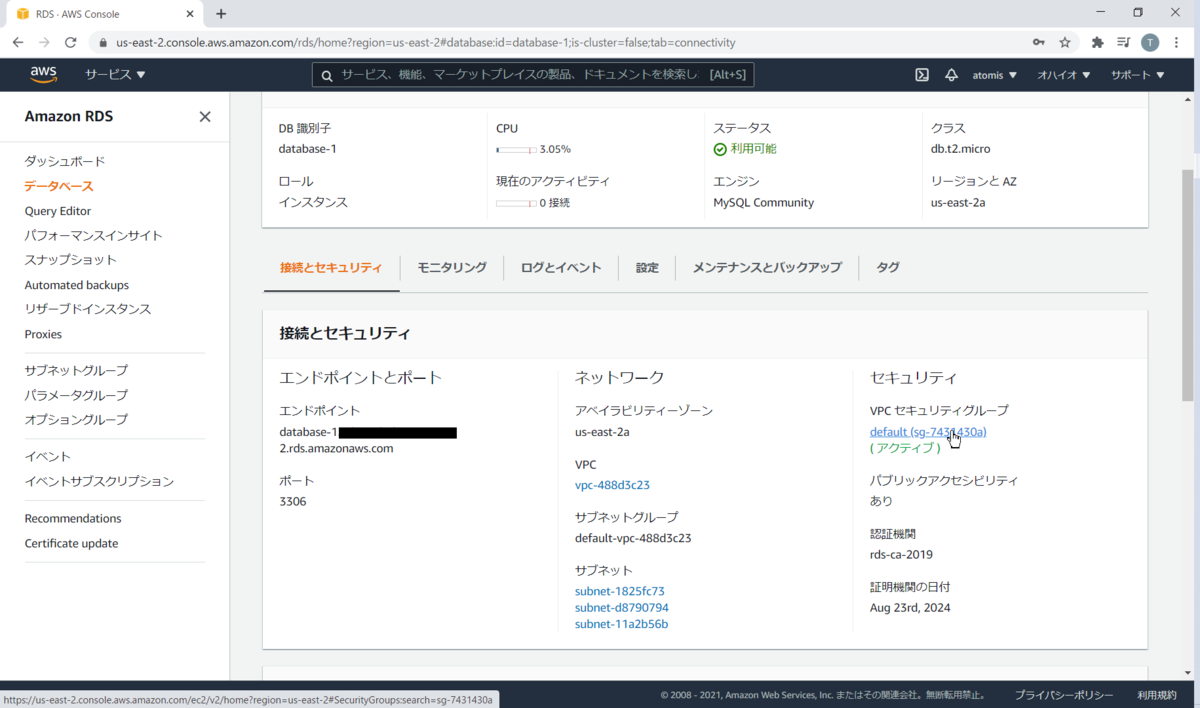
Task: Click the AWS logo to return home
Action: point(43,74)
